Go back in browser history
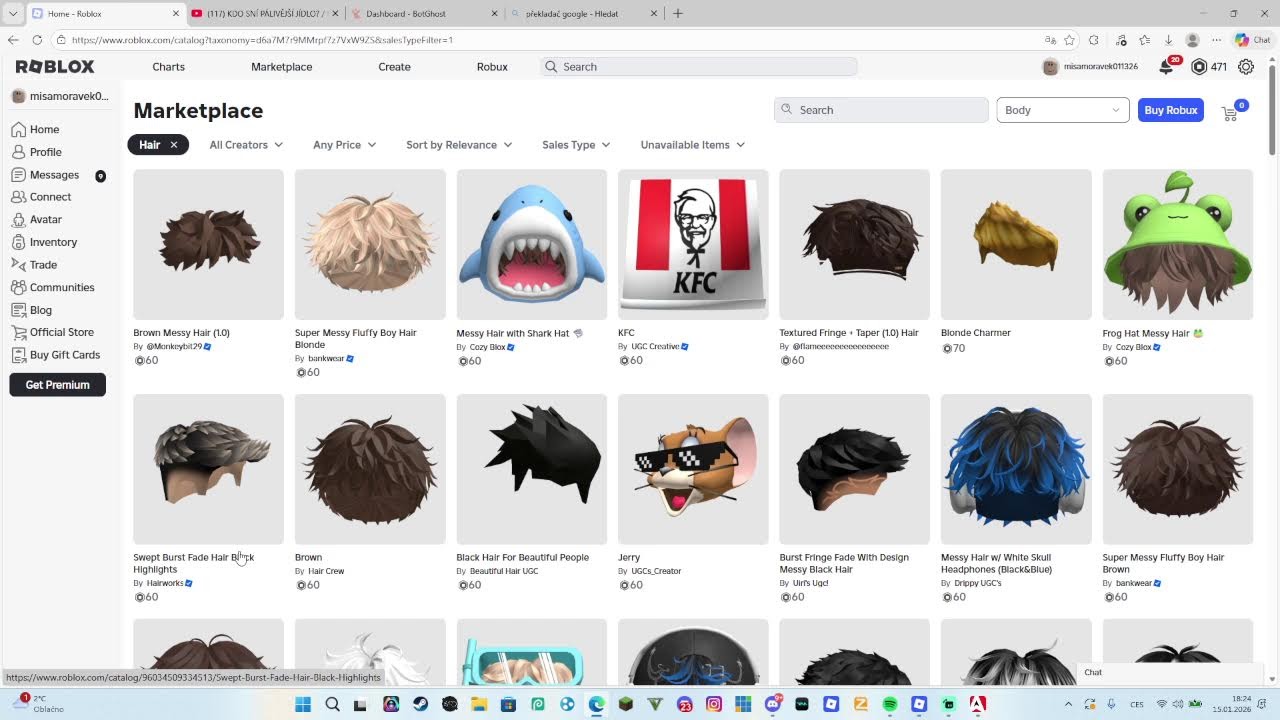1280x720 pixels. [13, 40]
